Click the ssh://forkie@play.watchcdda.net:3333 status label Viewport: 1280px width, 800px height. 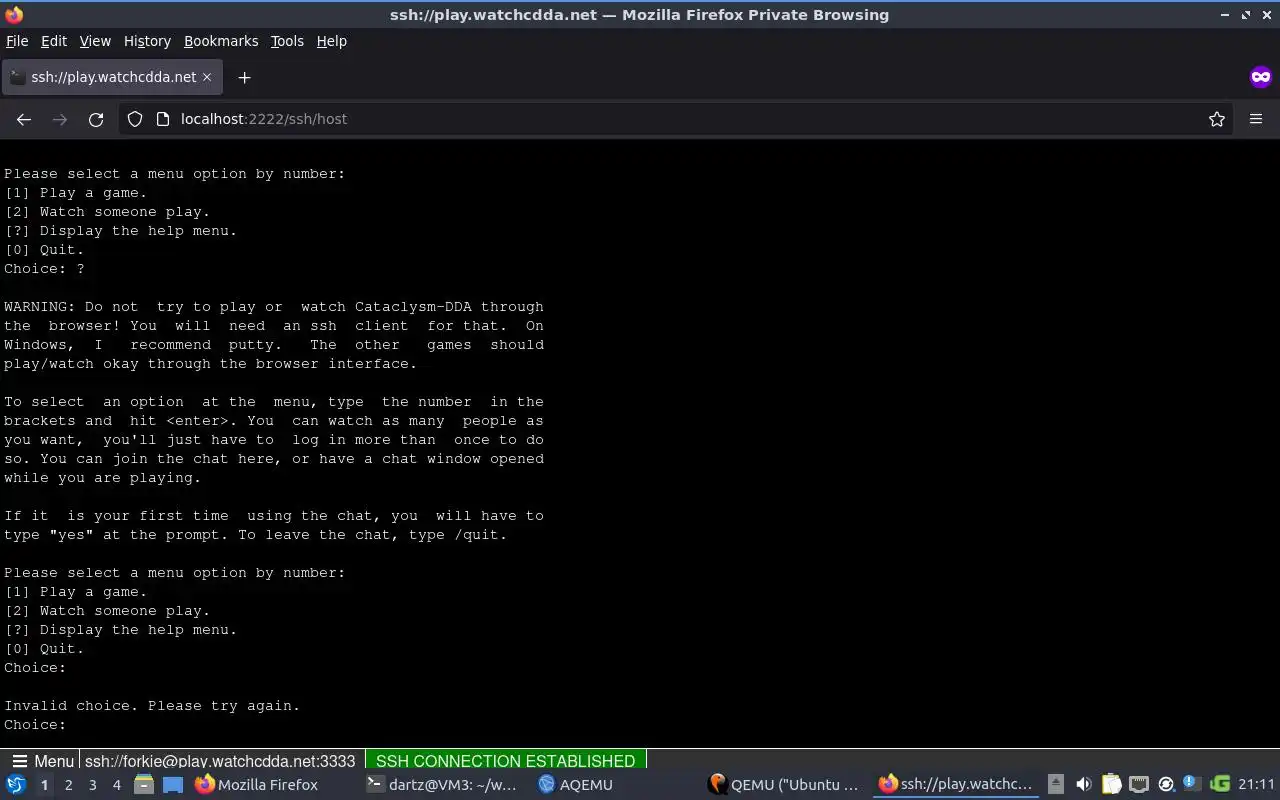click(x=220, y=761)
